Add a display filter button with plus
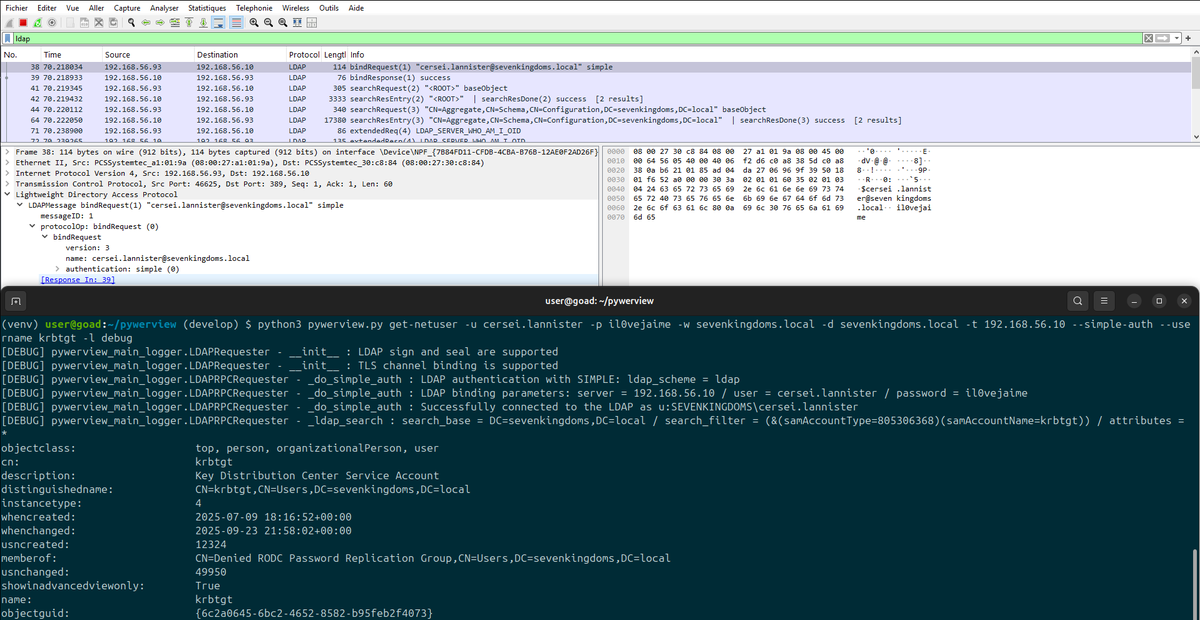This screenshot has width=1200, height=620. click(1189, 38)
